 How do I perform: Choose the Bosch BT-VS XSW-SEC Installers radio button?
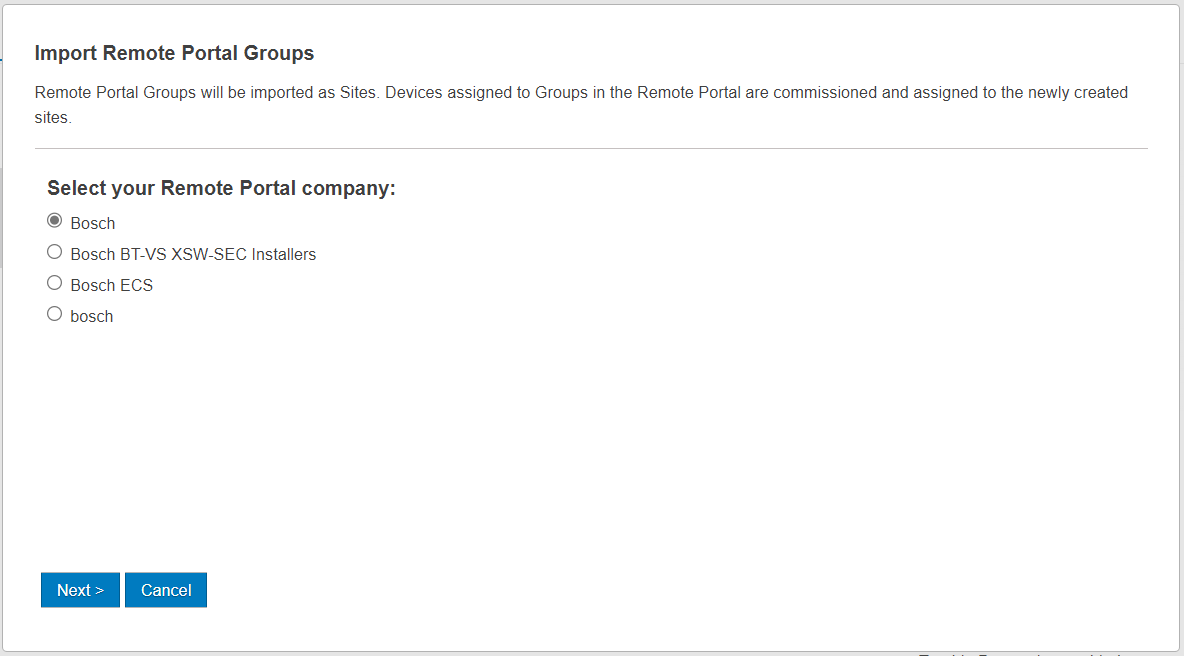pyautogui.click(x=55, y=252)
